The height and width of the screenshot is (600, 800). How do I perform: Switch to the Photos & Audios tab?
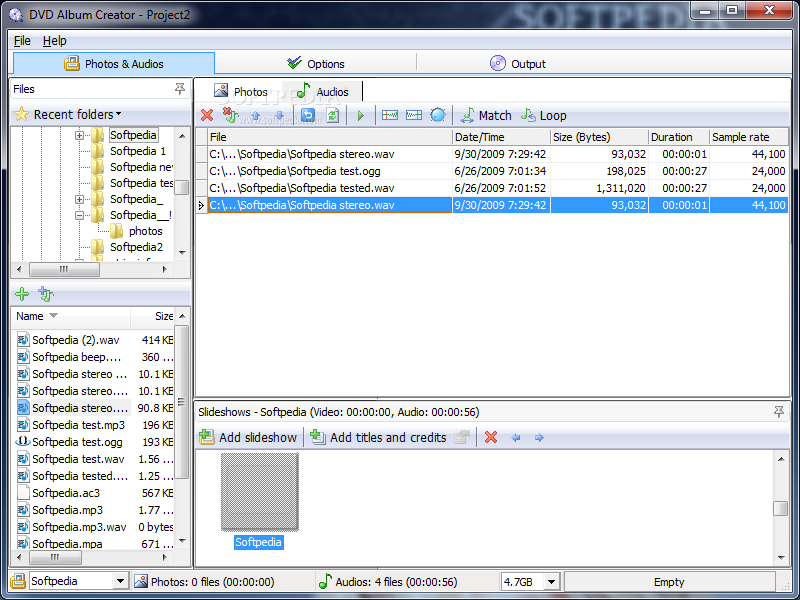point(113,64)
